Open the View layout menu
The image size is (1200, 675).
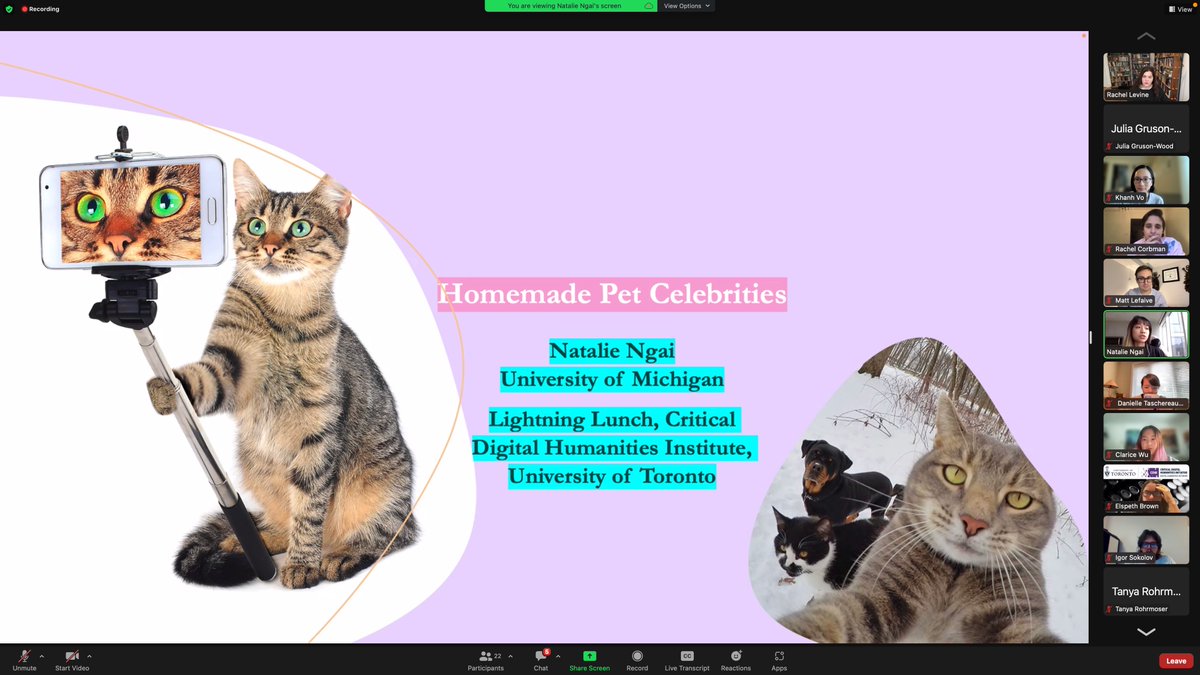point(1180,8)
